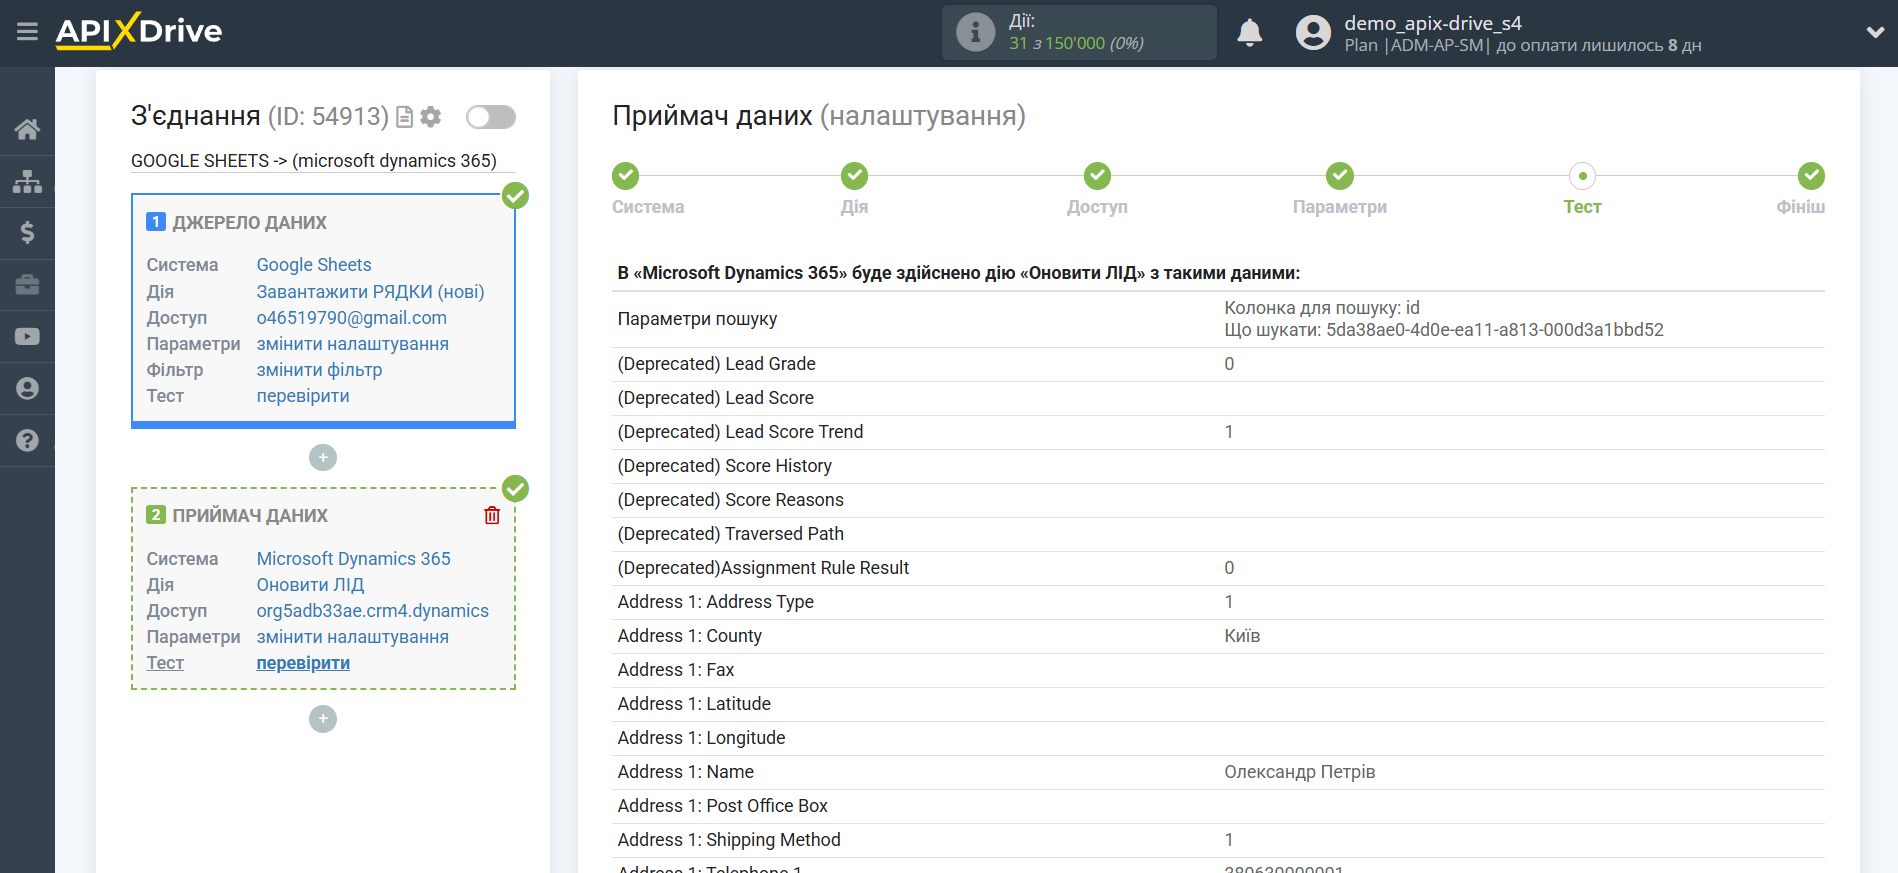Open the o46519790@gmail.com access link
This screenshot has width=1898, height=873.
[352, 318]
